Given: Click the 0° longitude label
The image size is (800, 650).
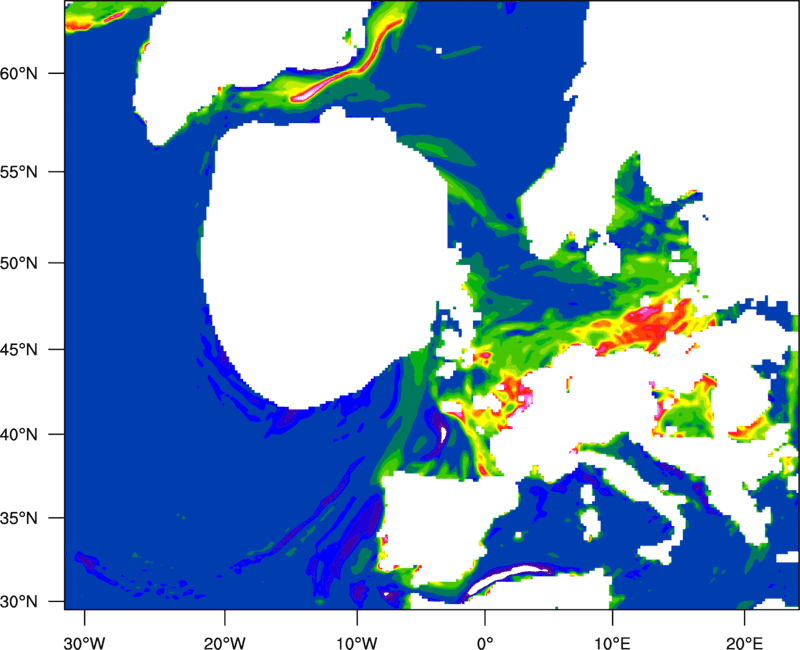Looking at the screenshot, I should click(485, 643).
